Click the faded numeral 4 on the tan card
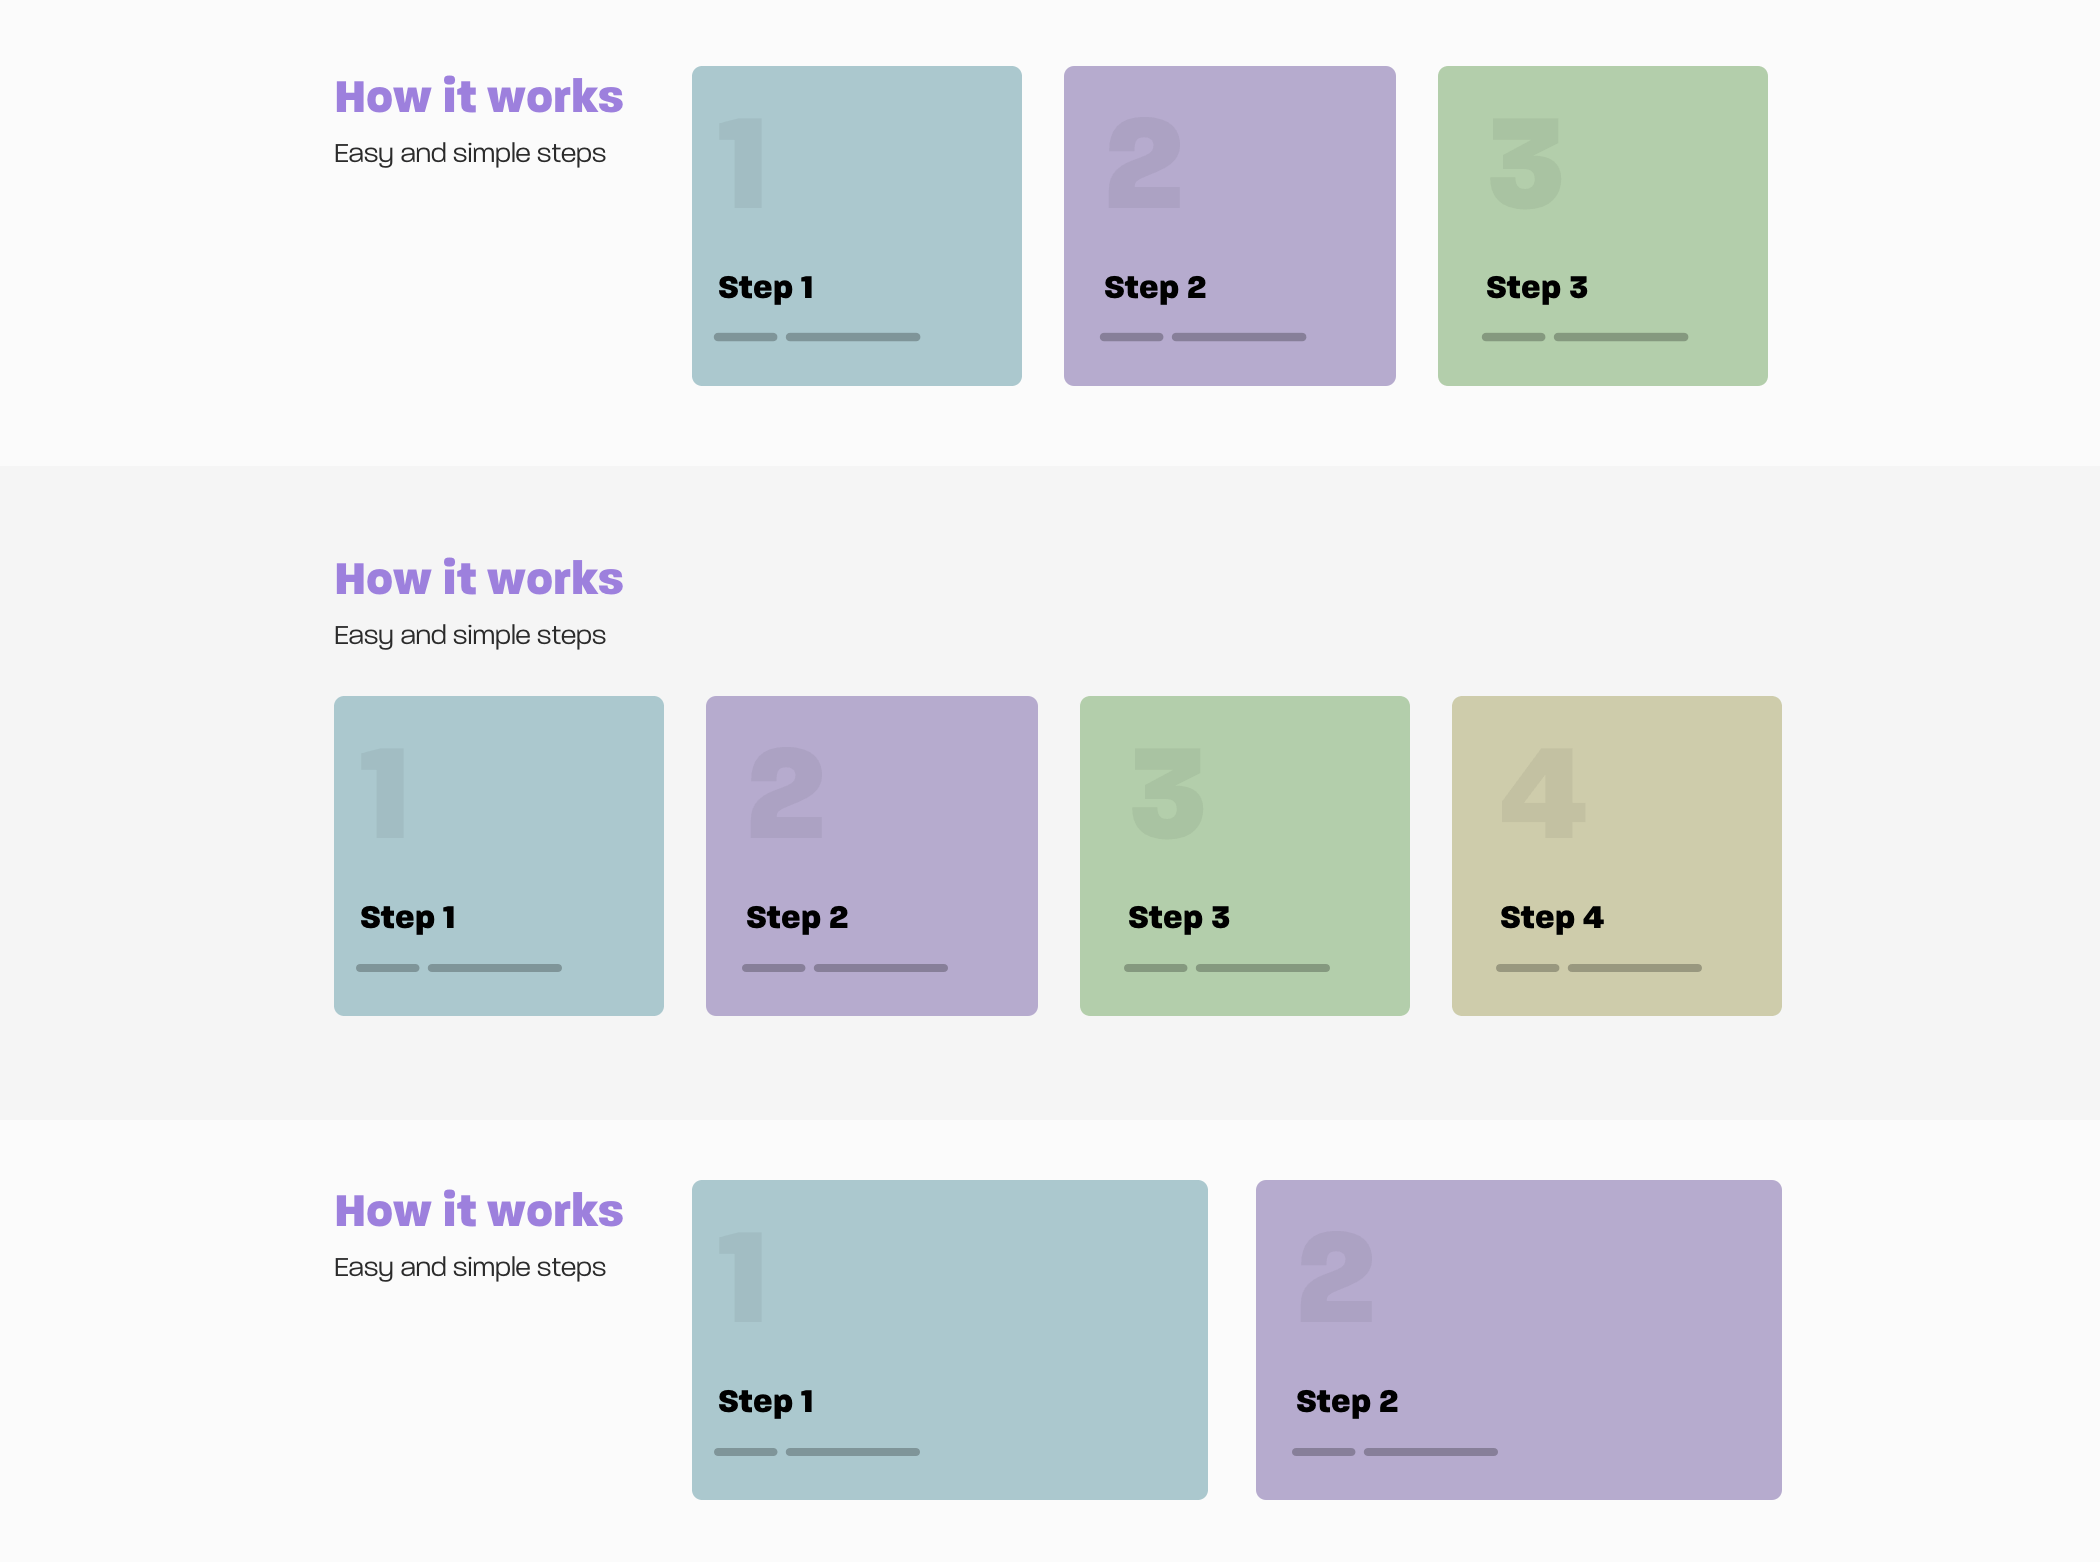 [1544, 793]
